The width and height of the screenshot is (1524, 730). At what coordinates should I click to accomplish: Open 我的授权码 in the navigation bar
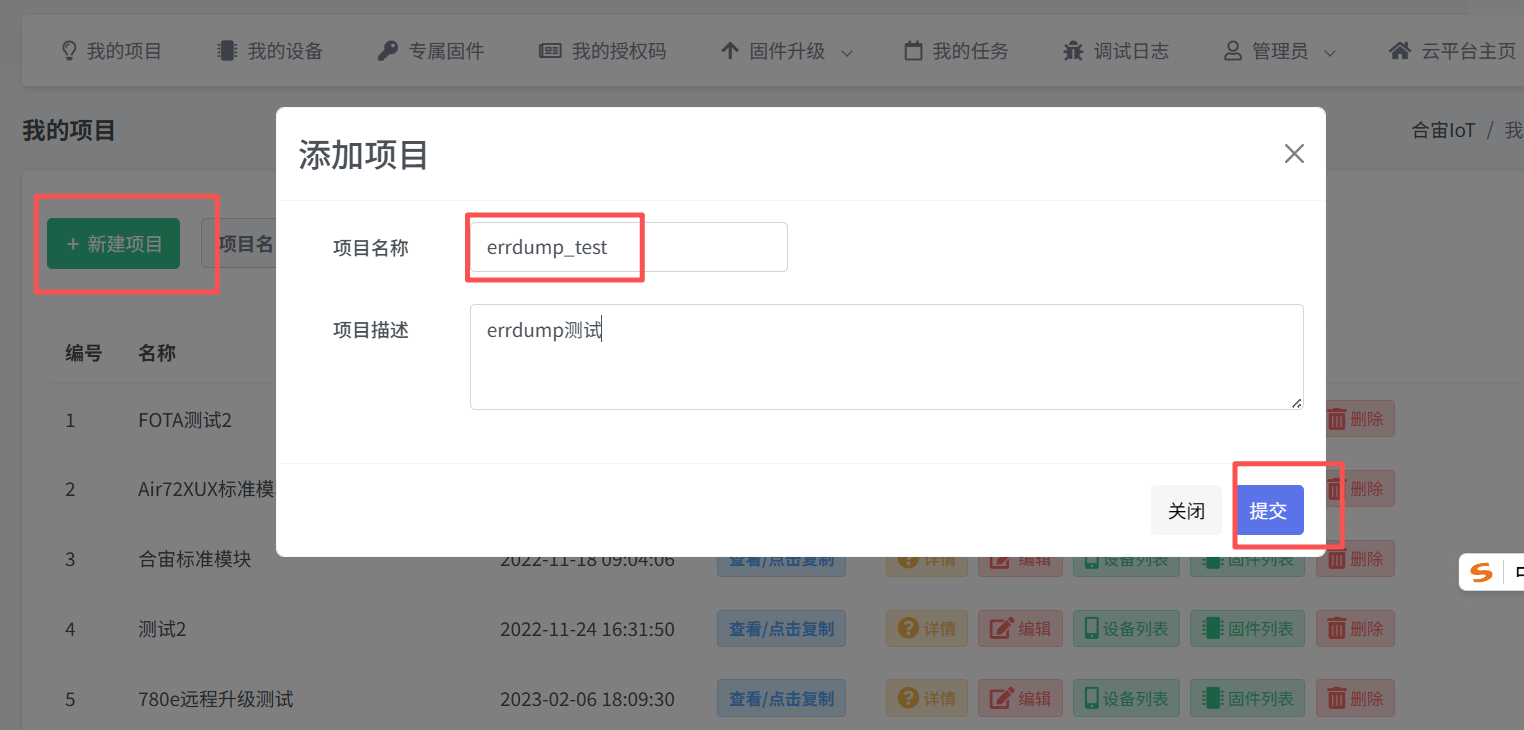pyautogui.click(x=602, y=51)
